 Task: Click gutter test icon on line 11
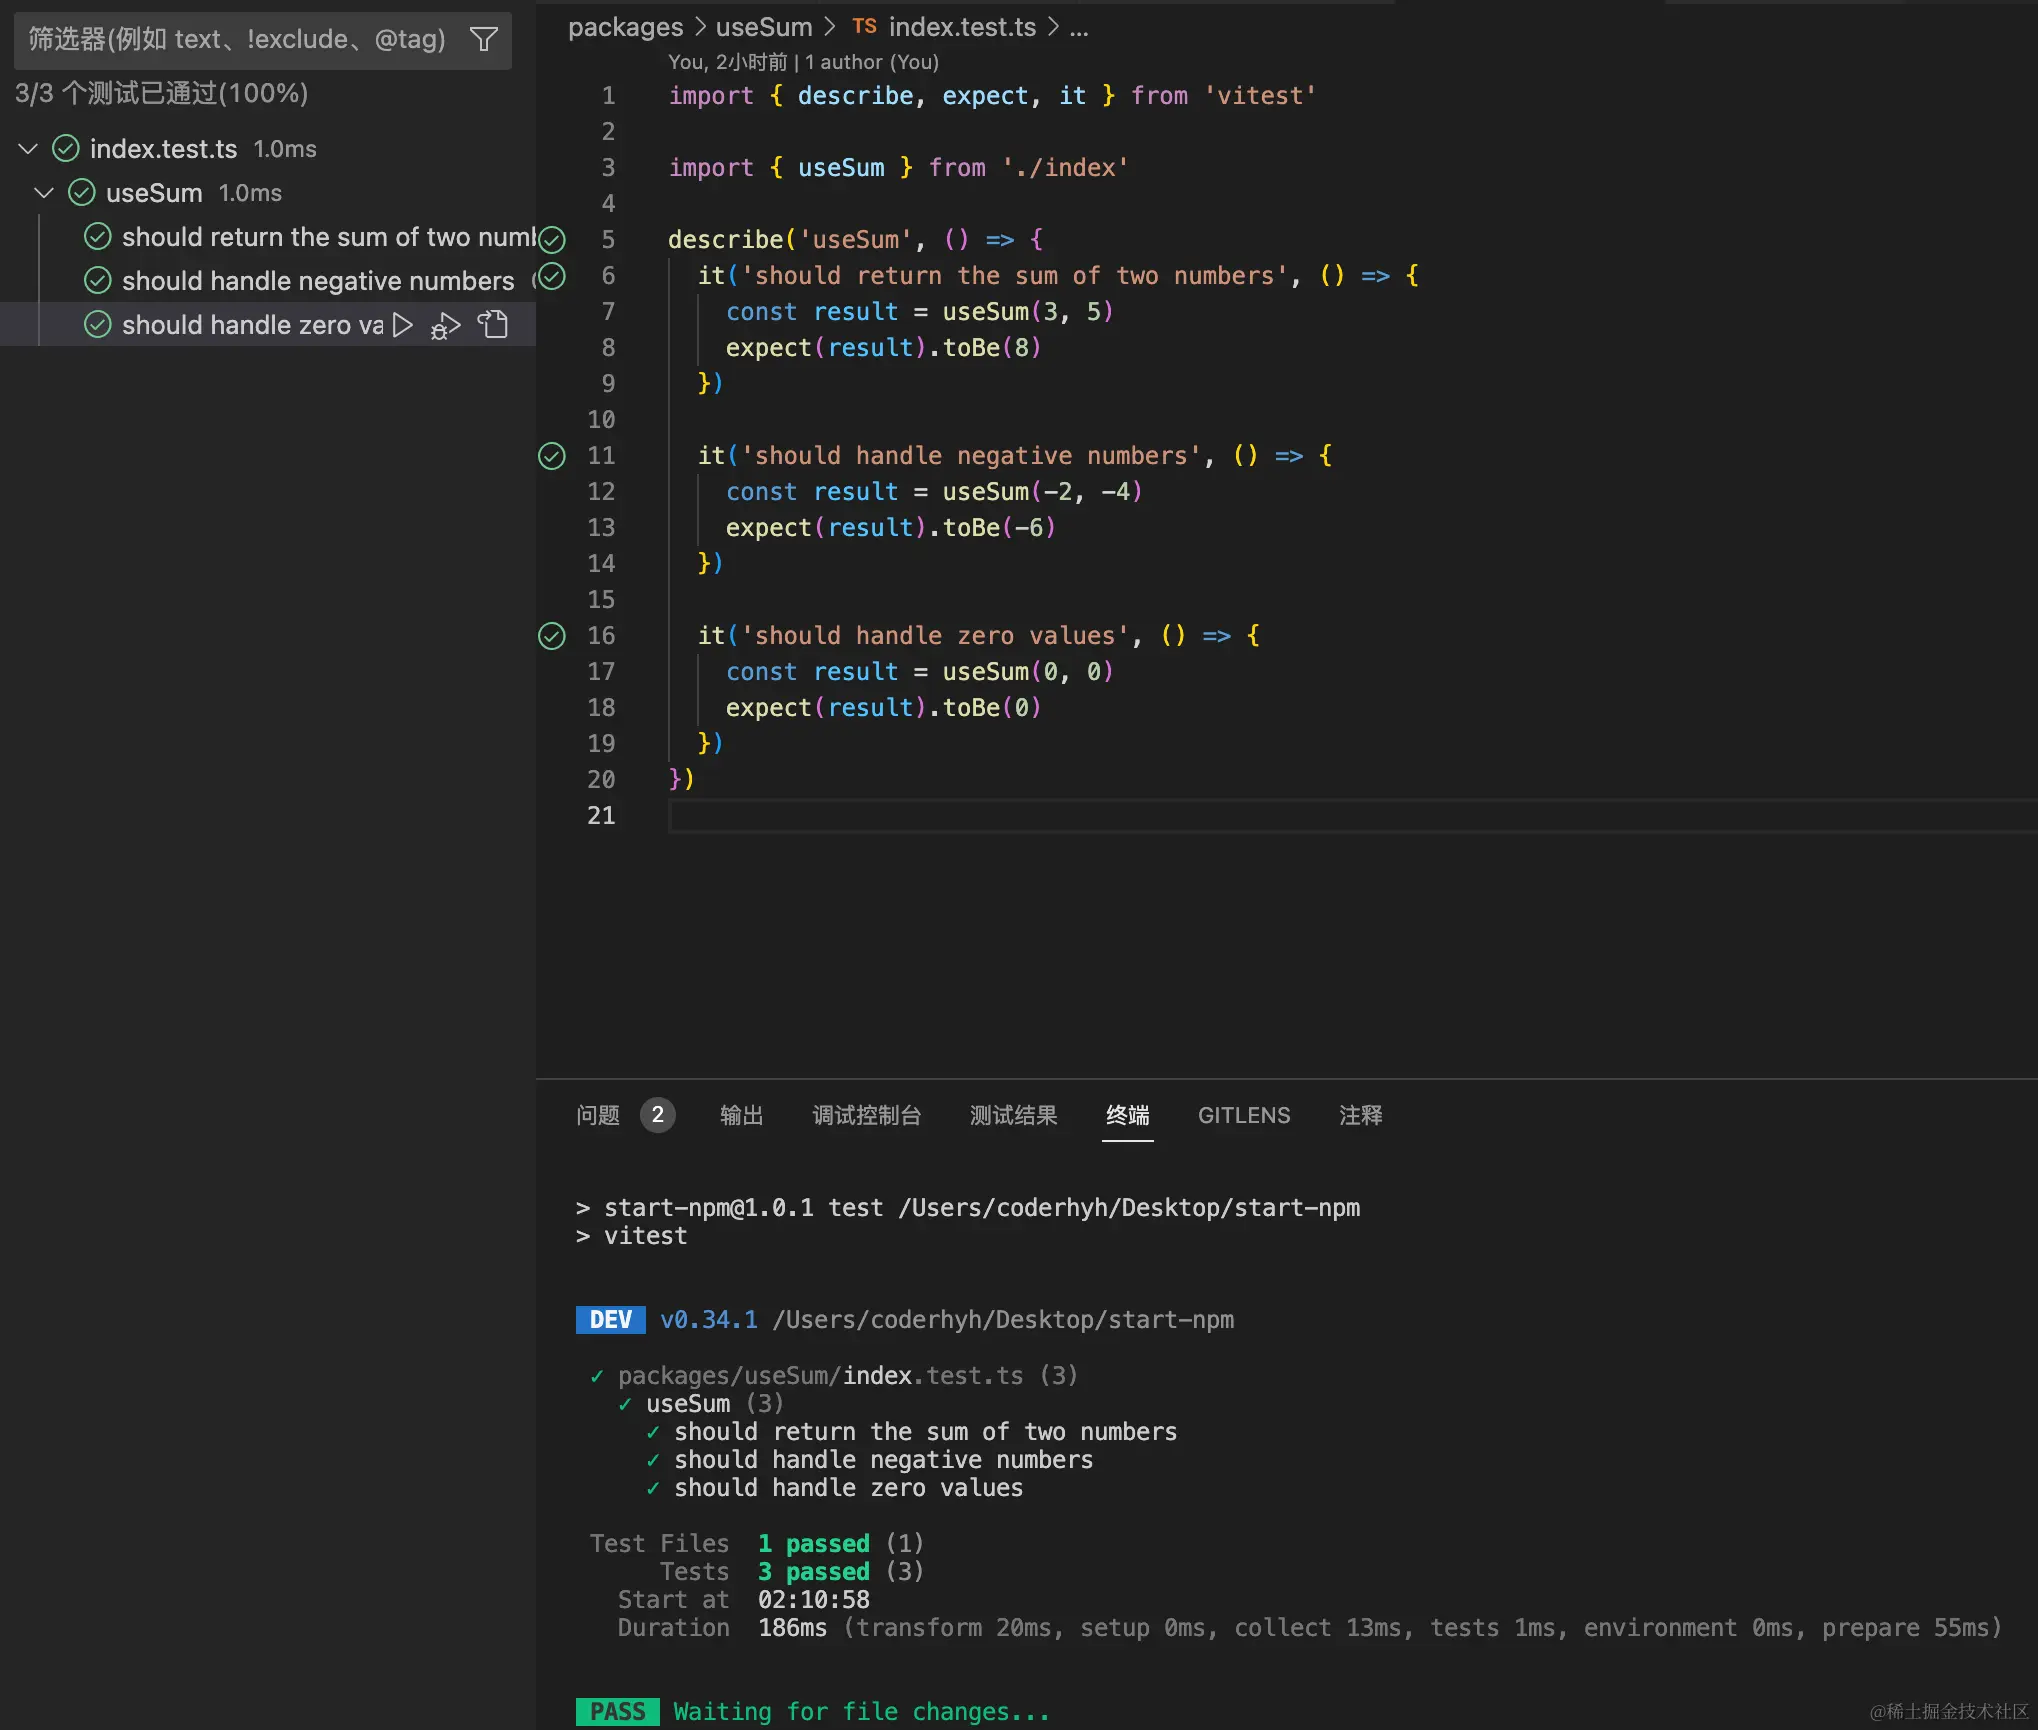click(x=552, y=456)
